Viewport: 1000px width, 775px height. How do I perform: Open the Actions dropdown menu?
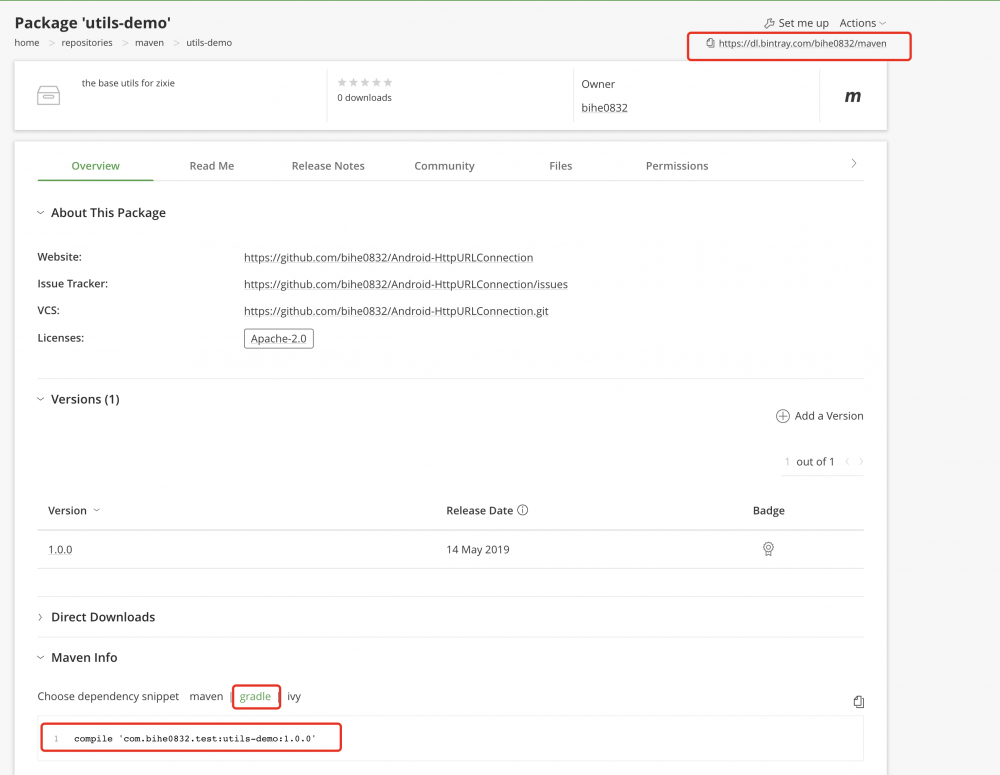862,23
